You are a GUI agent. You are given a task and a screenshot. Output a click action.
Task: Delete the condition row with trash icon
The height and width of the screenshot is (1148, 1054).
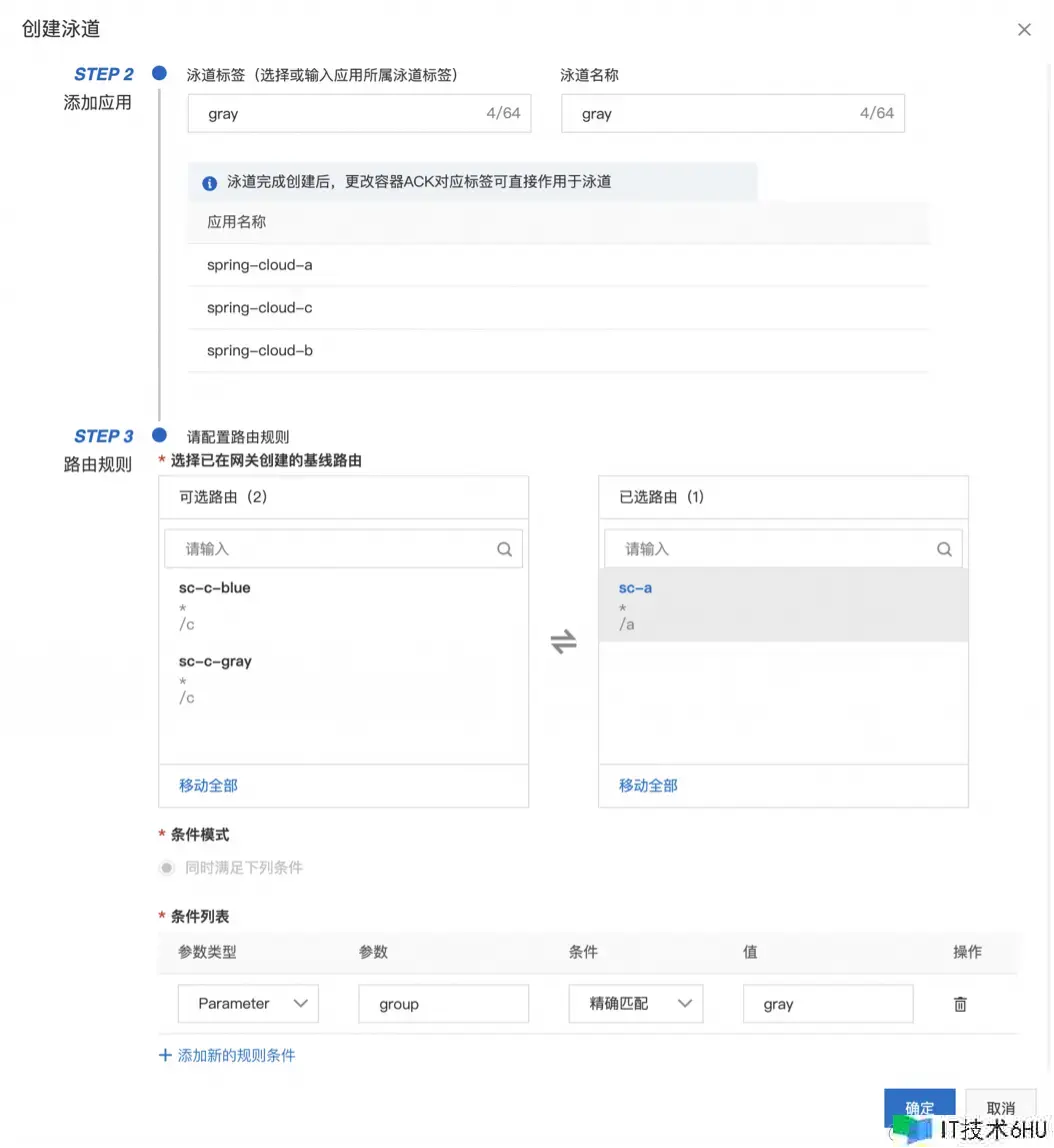[959, 1004]
